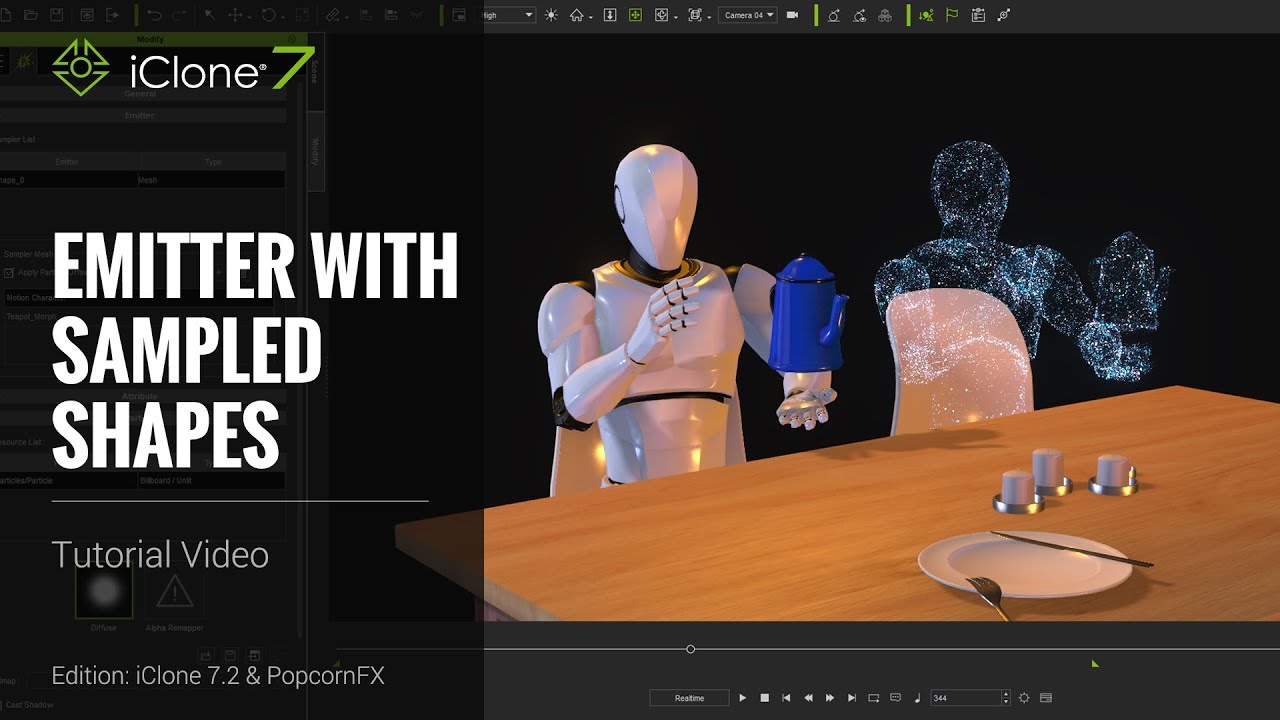Screen dimensions: 1280x720
Task: Click the home view icon
Action: tap(576, 15)
